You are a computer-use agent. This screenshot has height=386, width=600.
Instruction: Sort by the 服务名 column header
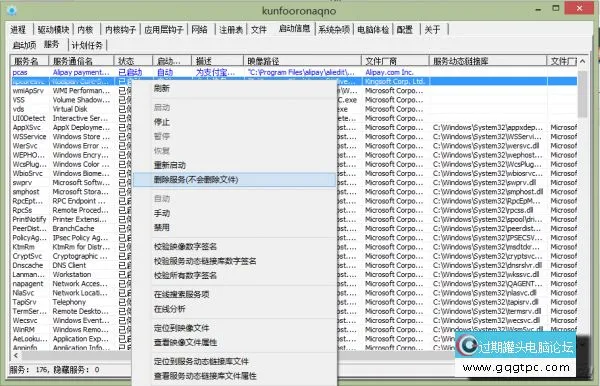tap(29, 61)
